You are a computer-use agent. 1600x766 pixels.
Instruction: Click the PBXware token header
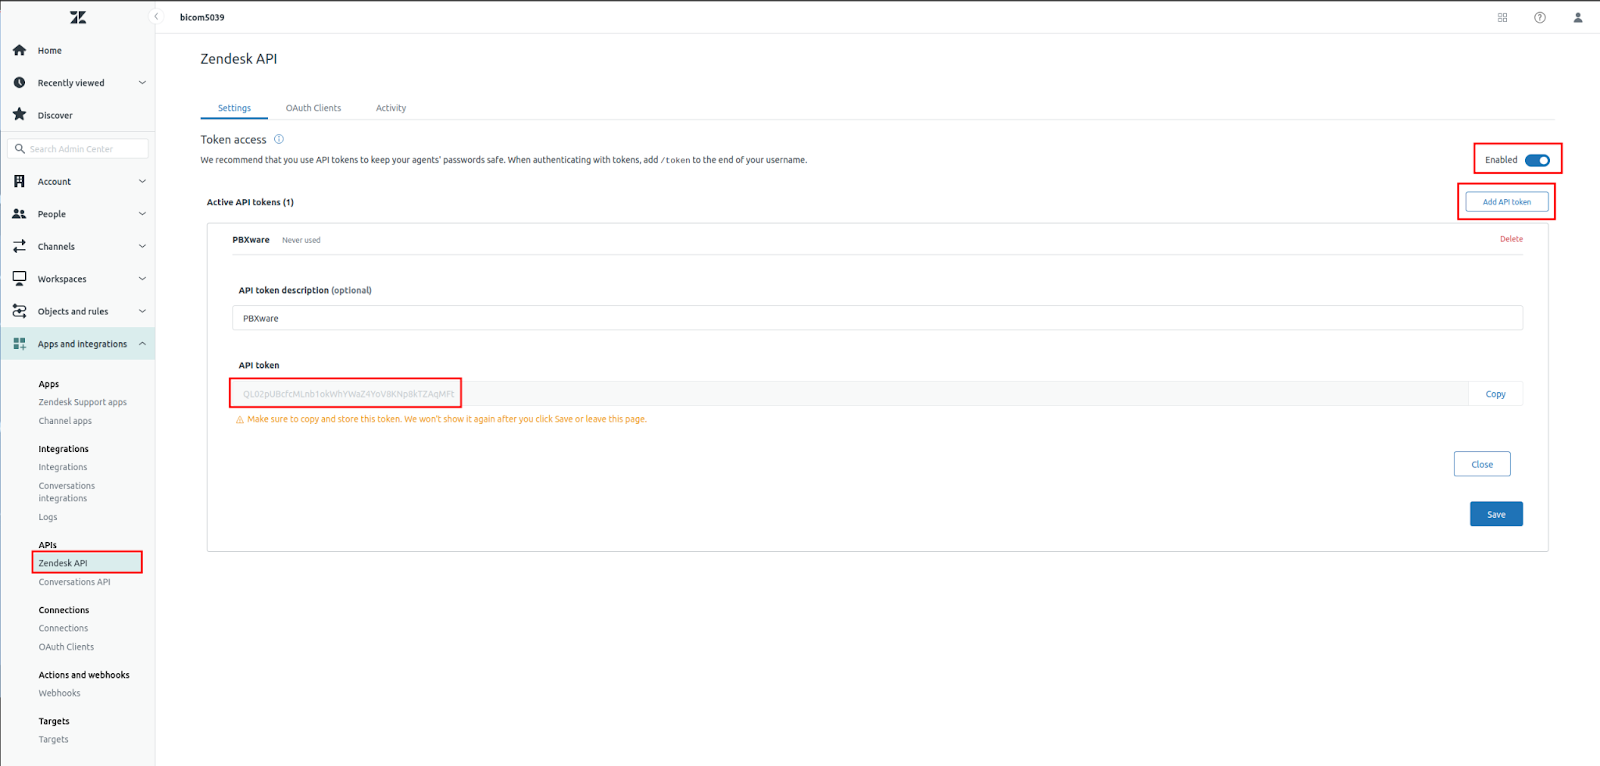251,240
